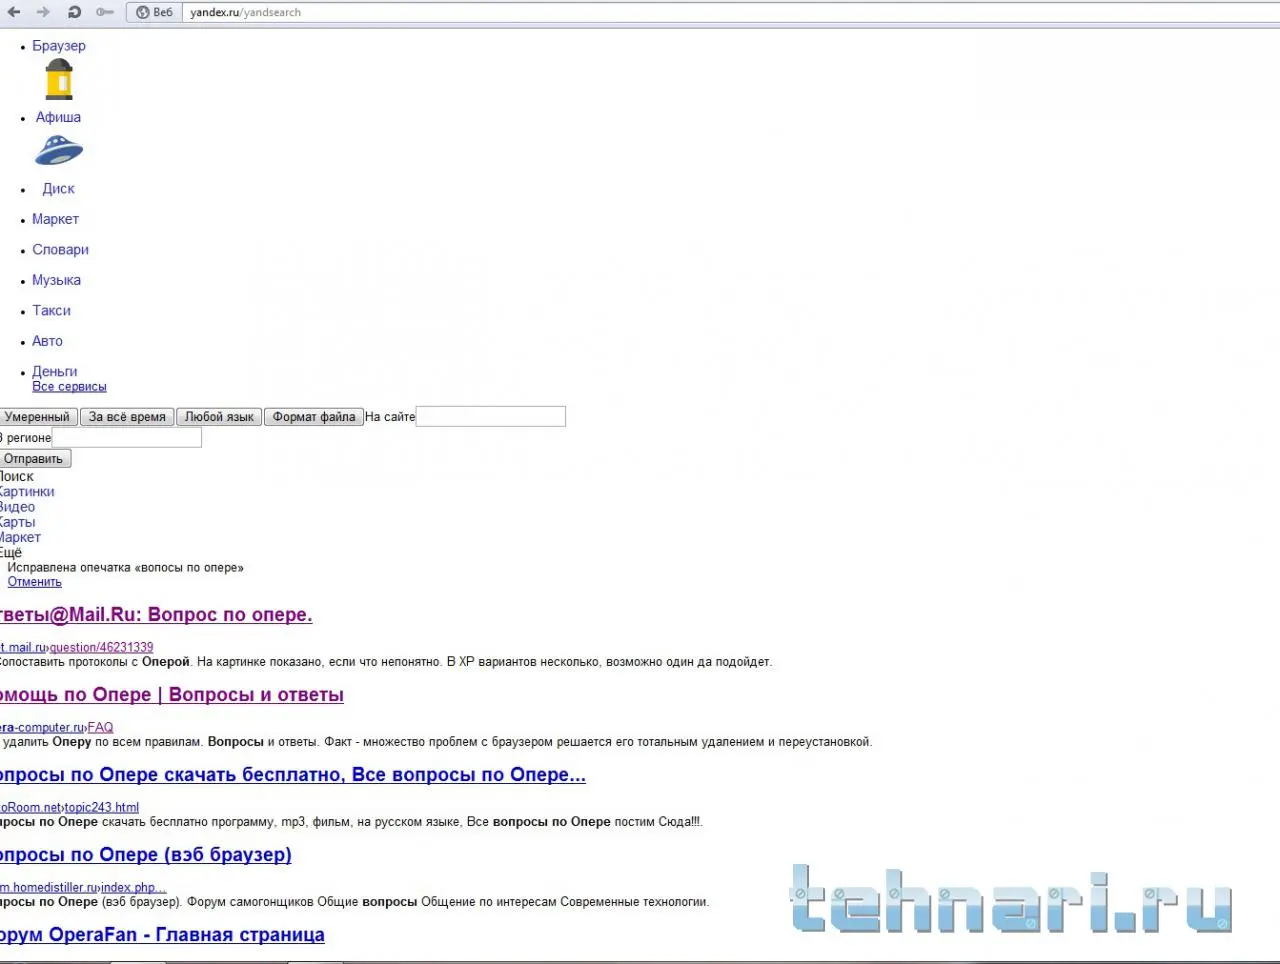The image size is (1280, 964).
Task: Click the browser forward arrow
Action: coord(43,12)
